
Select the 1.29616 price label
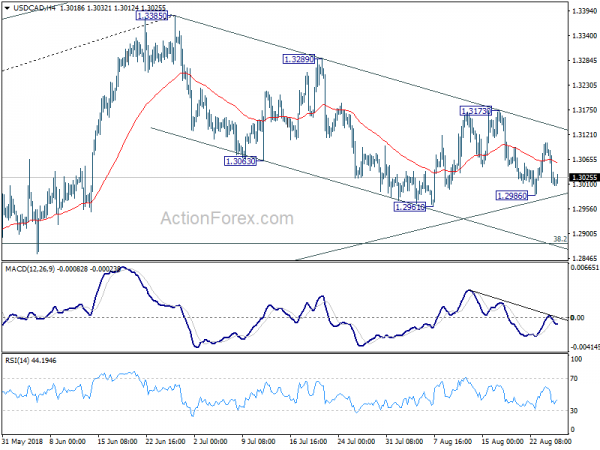(409, 207)
